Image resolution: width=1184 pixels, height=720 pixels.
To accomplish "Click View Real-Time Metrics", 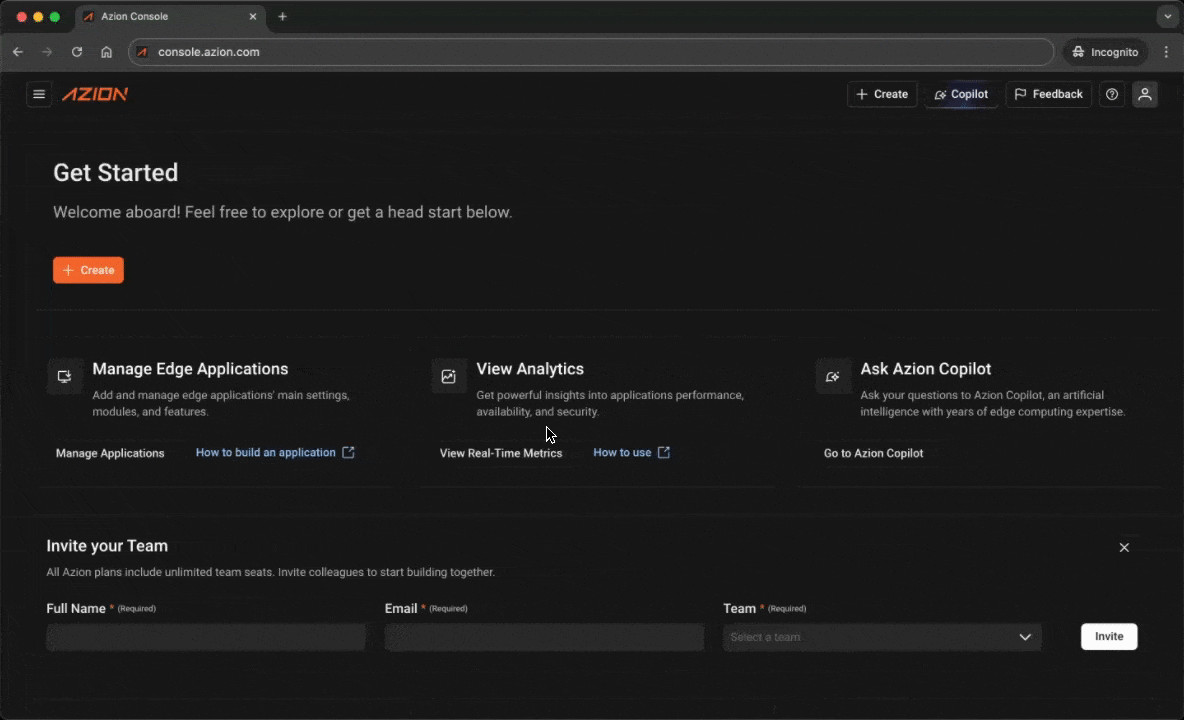I will pos(501,453).
